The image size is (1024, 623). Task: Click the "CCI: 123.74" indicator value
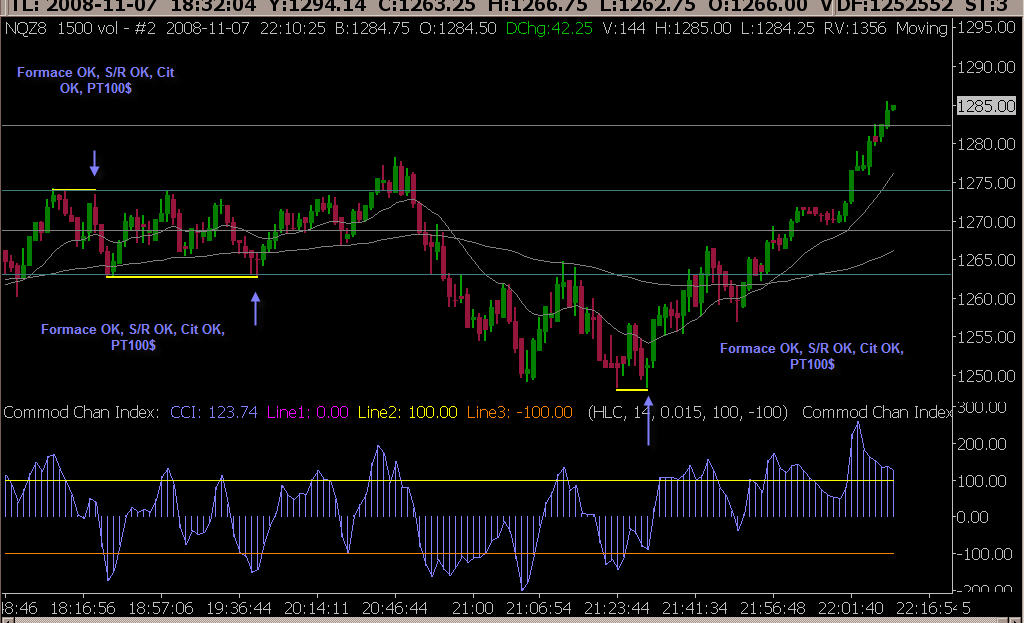pos(214,413)
